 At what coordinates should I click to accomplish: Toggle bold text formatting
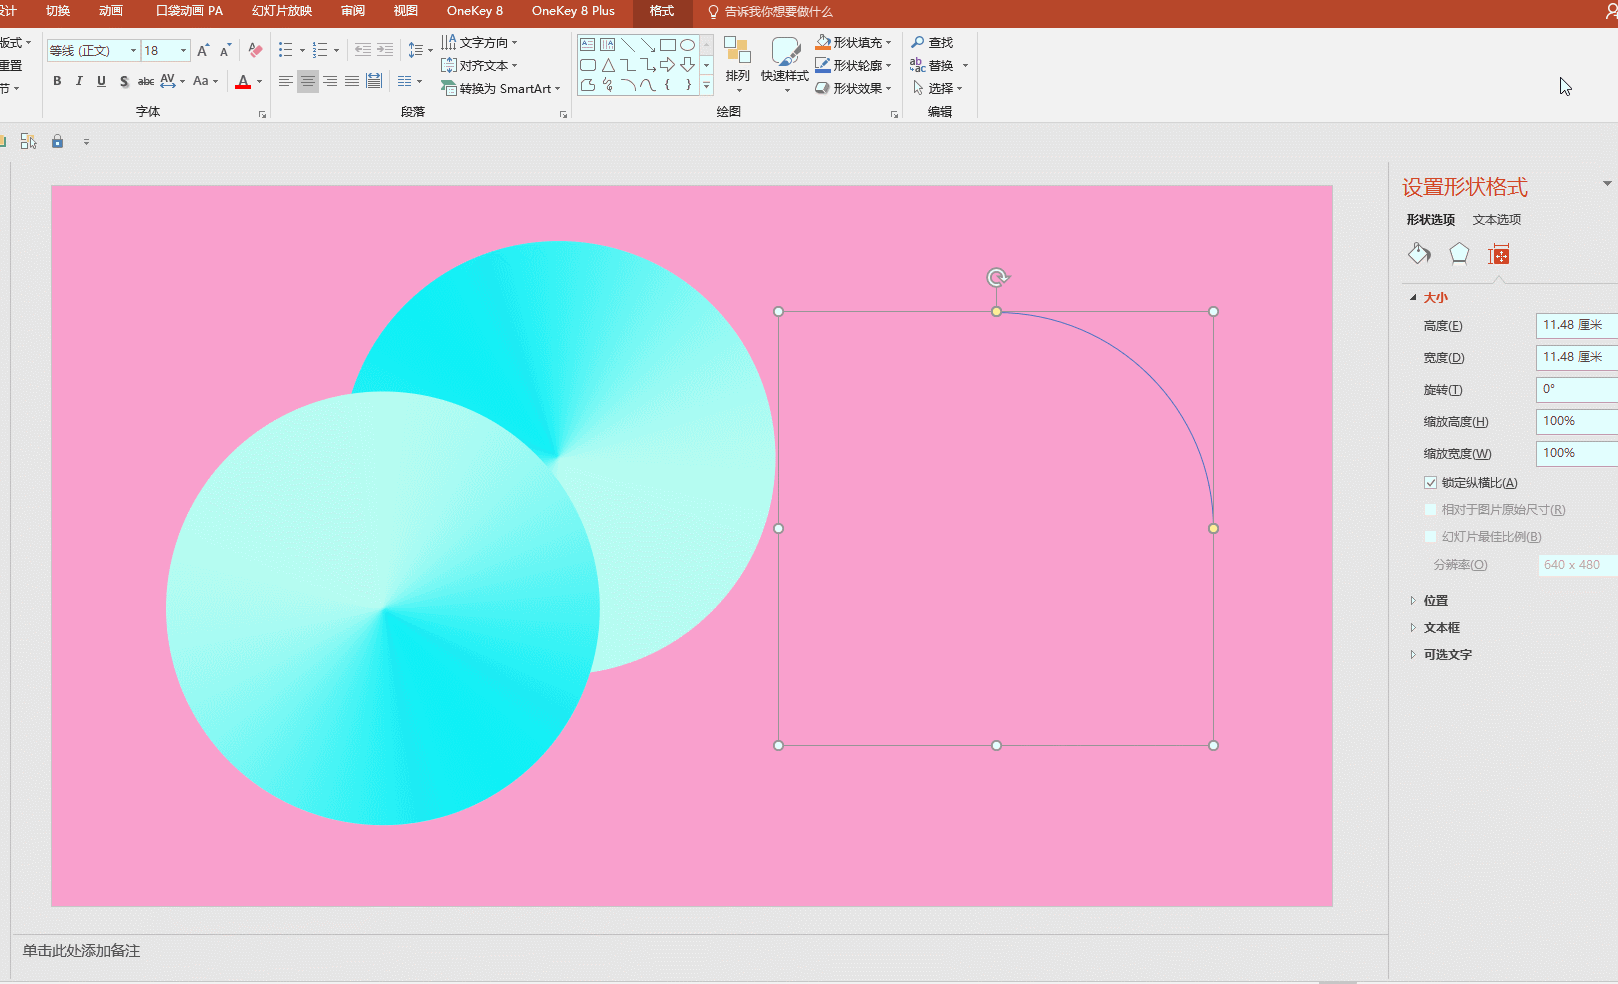point(57,81)
